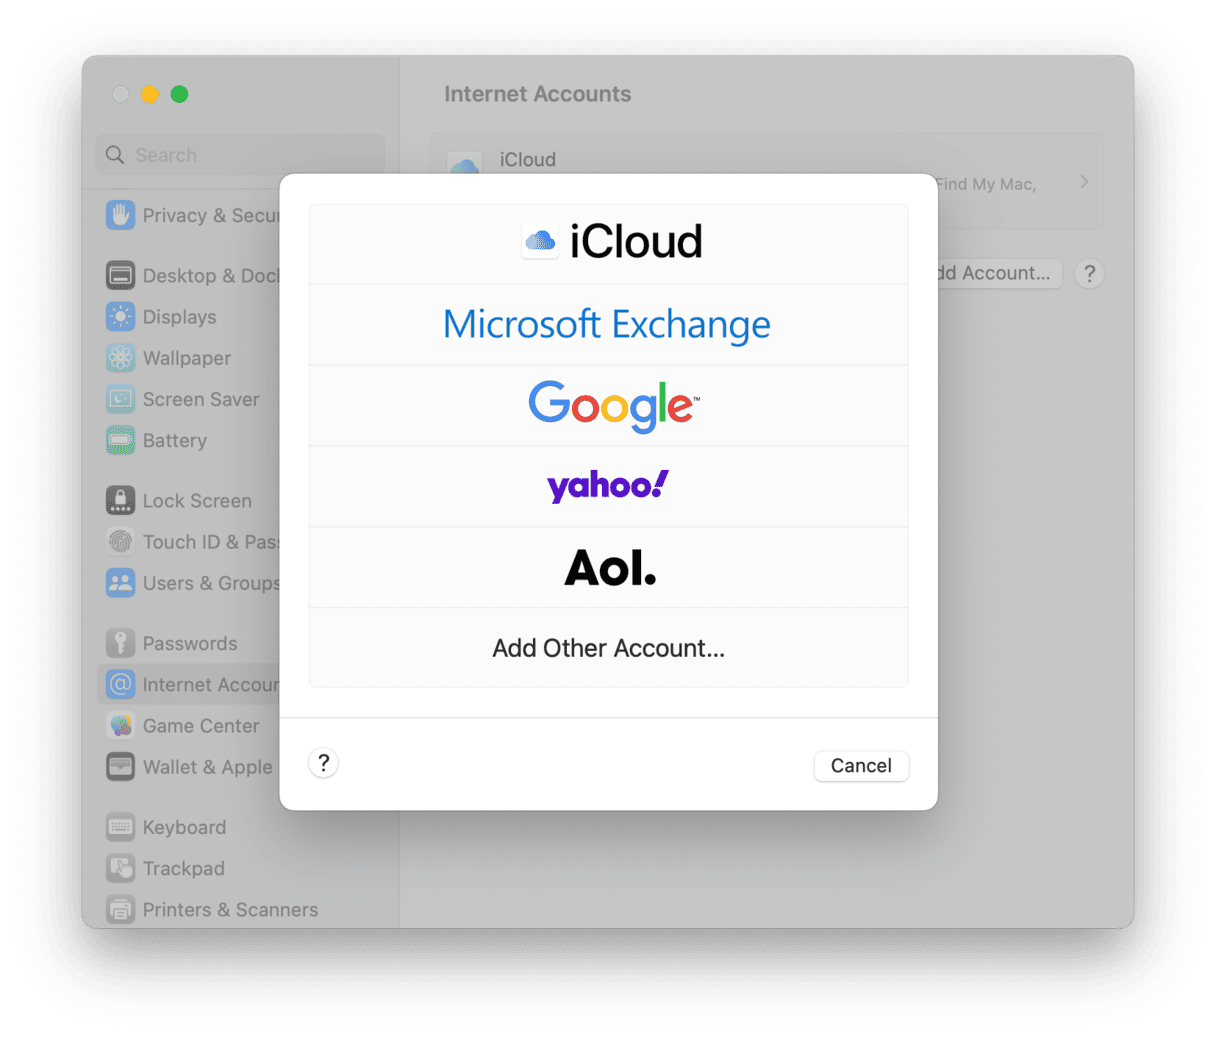Select the Passwords label in sidebar
Screen dimensions: 1216x1037
190,644
